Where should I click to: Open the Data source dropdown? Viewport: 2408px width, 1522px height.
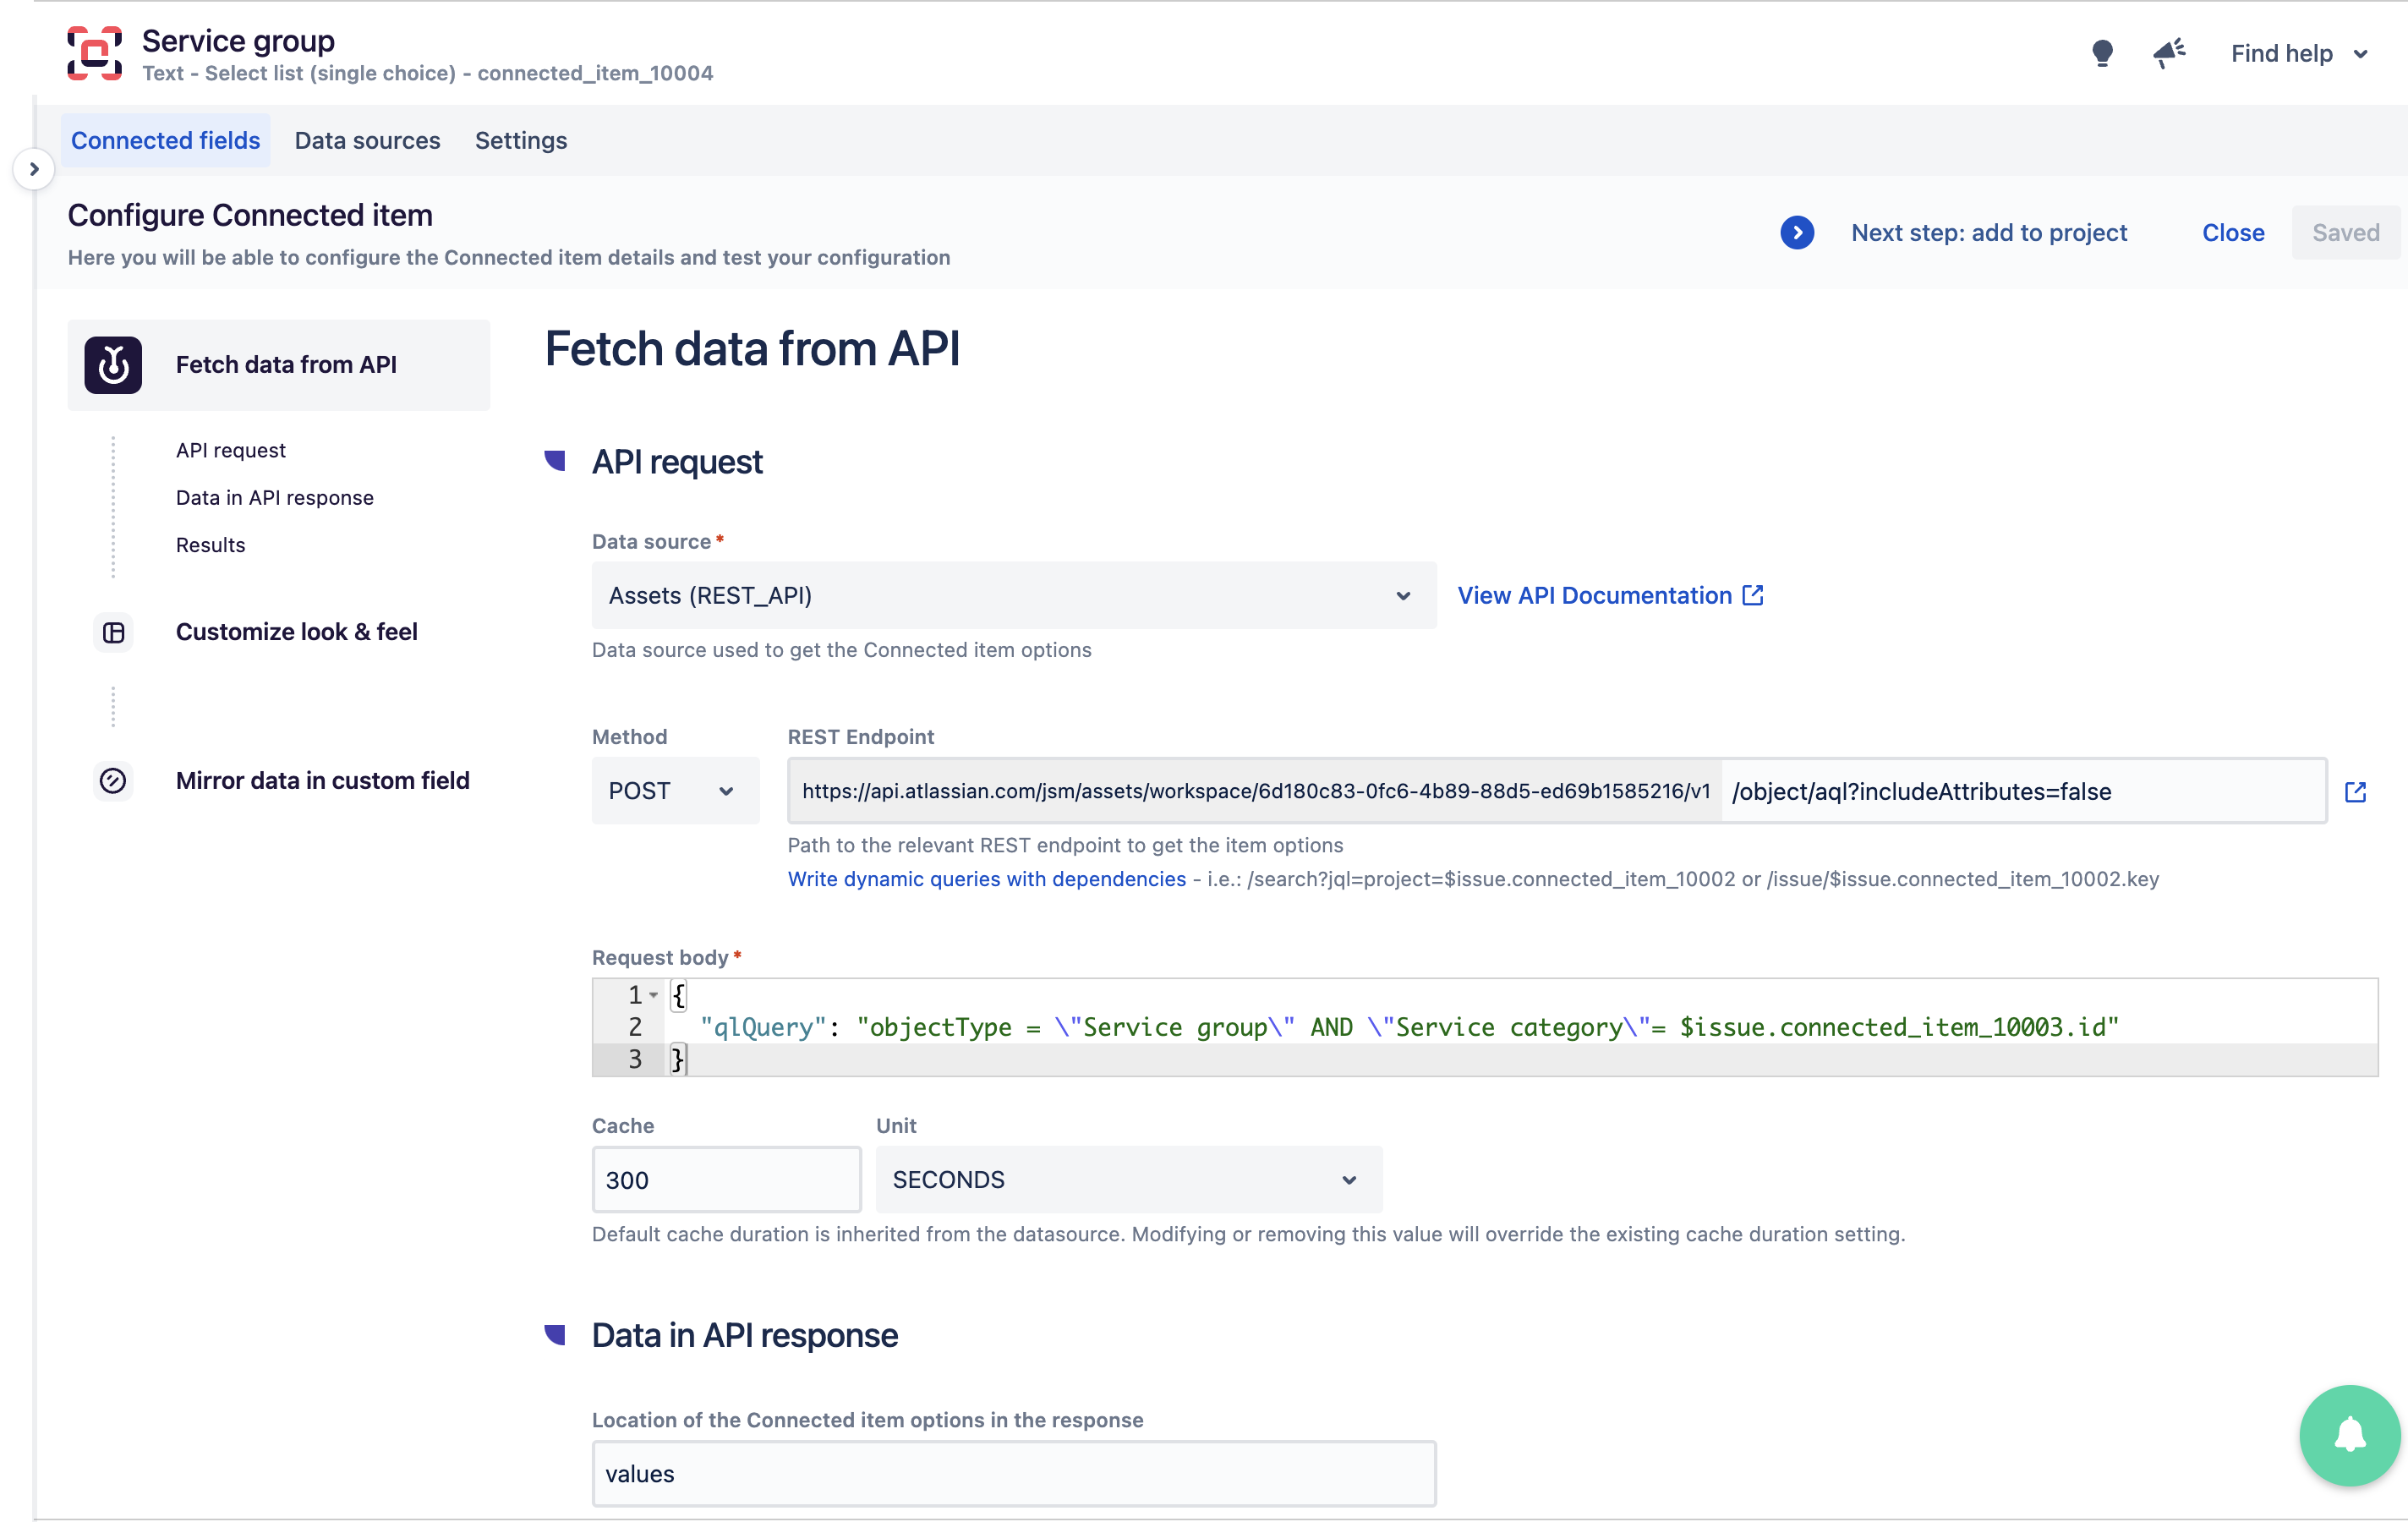[x=1013, y=596]
